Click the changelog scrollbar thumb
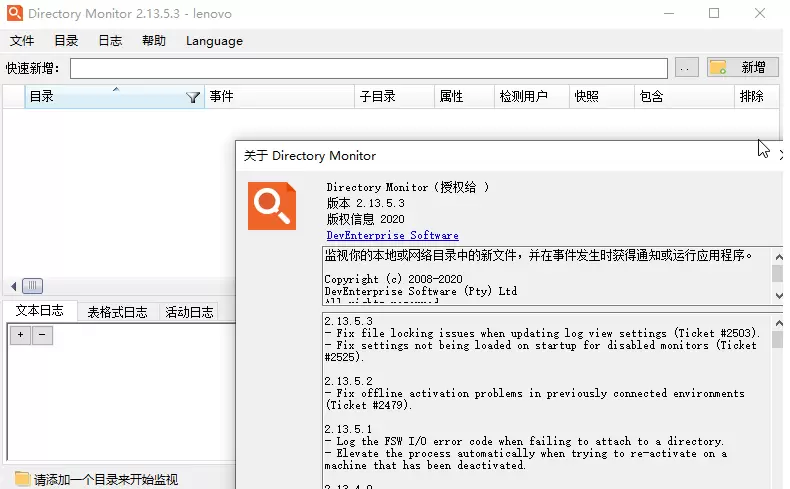The width and height of the screenshot is (790, 489). pos(778,339)
